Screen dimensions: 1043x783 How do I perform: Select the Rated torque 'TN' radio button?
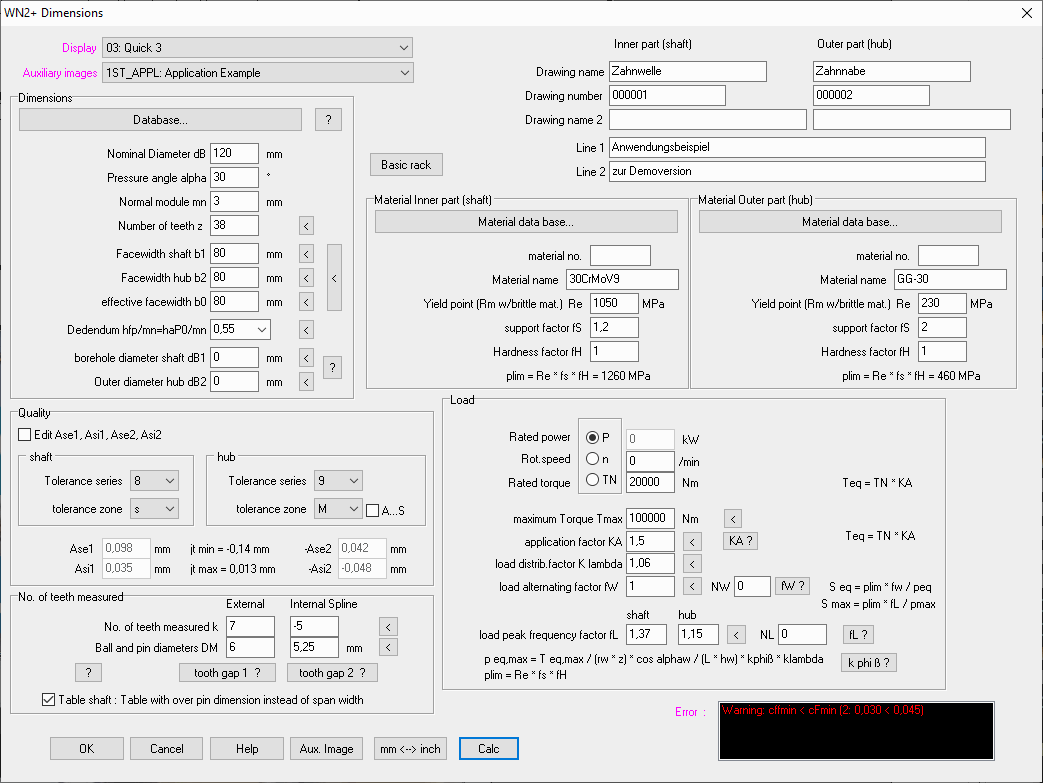pos(593,481)
